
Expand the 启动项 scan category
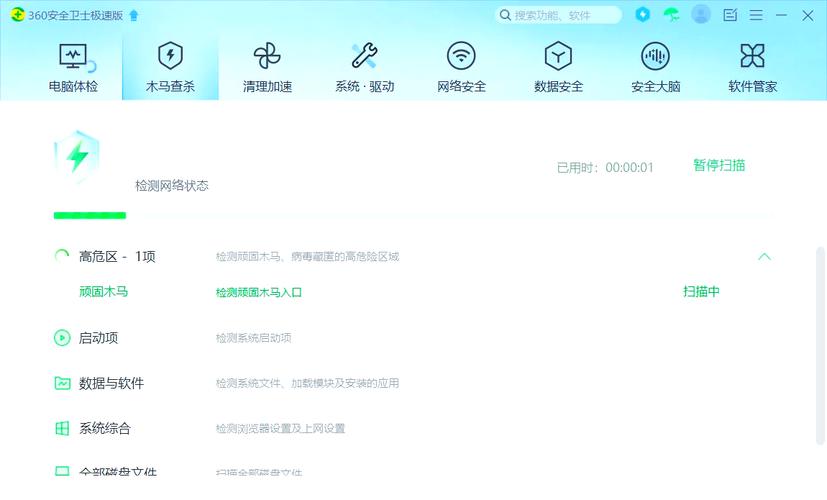coord(98,338)
